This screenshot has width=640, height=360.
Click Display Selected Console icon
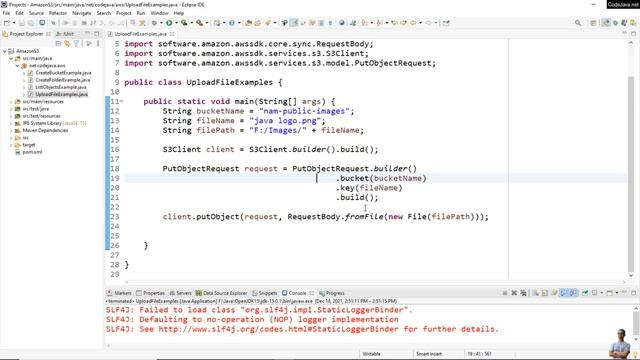pyautogui.click(x=594, y=293)
